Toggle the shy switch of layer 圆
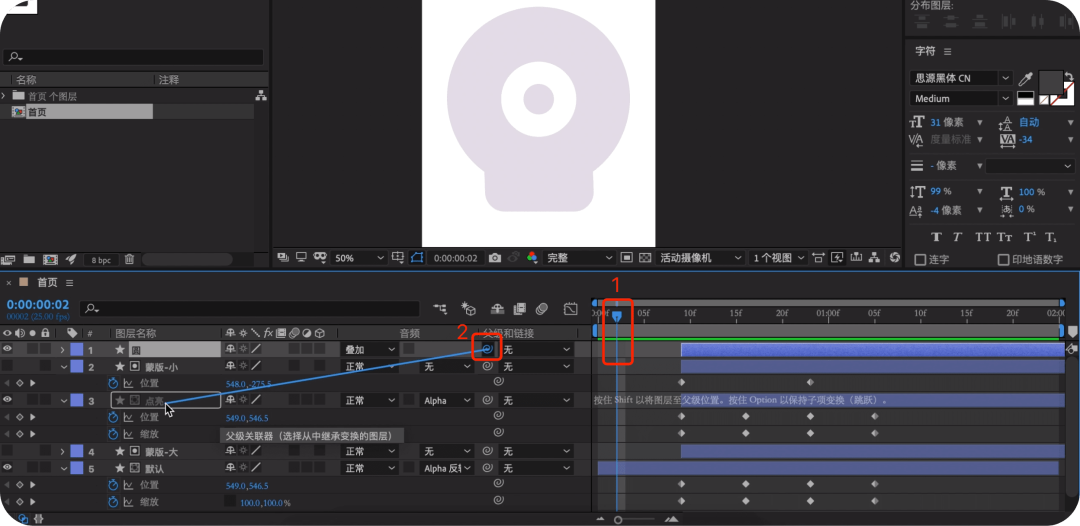Image resolution: width=1080 pixels, height=526 pixels. pyautogui.click(x=230, y=350)
